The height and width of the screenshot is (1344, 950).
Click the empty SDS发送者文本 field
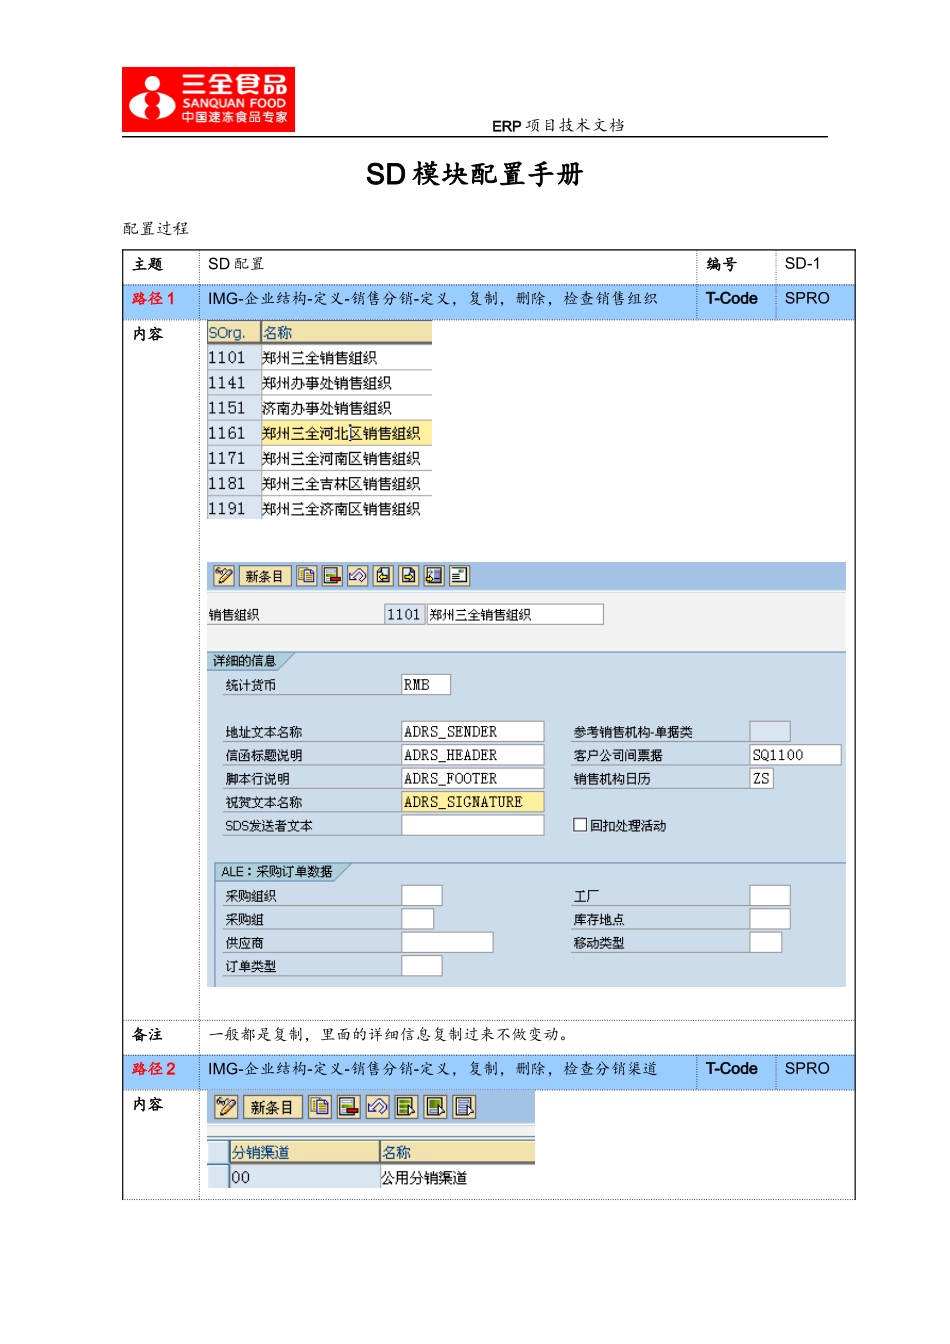click(473, 825)
